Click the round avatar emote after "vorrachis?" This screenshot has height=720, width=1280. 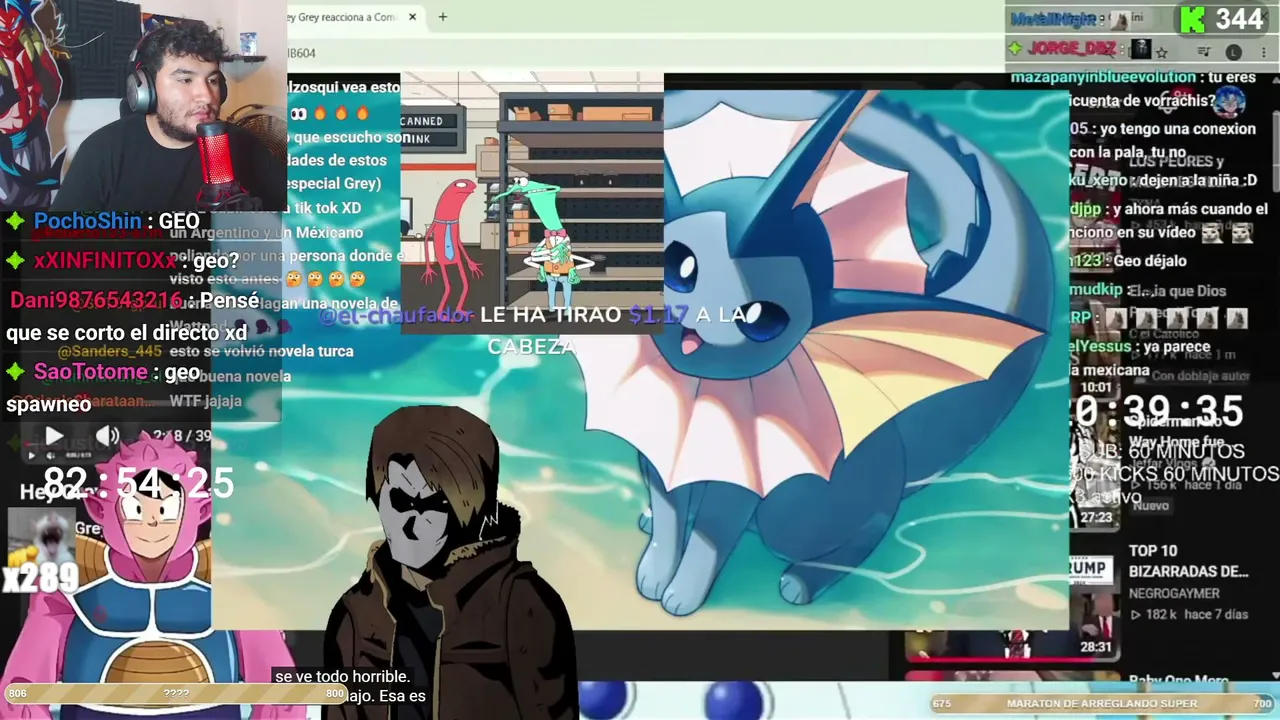1230,101
